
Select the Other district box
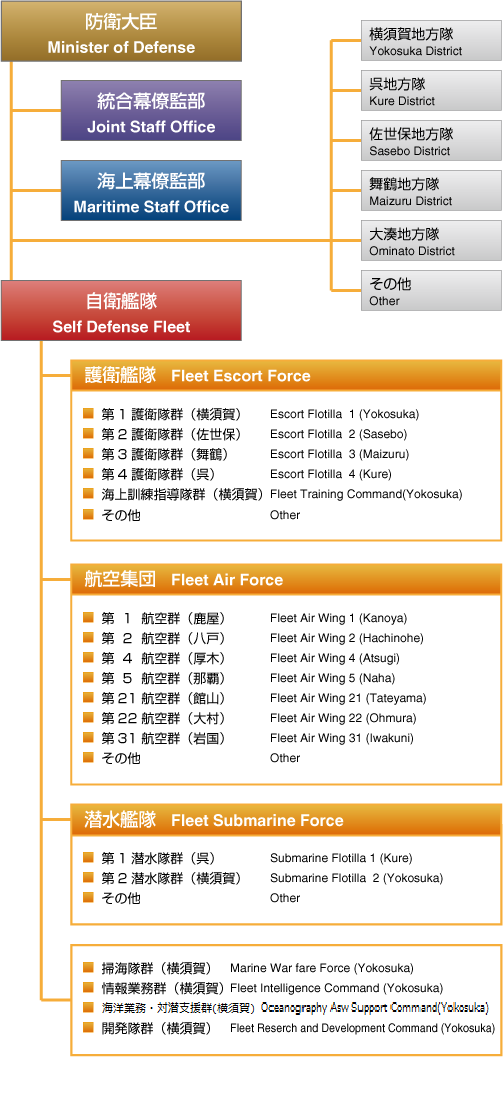(x=431, y=291)
